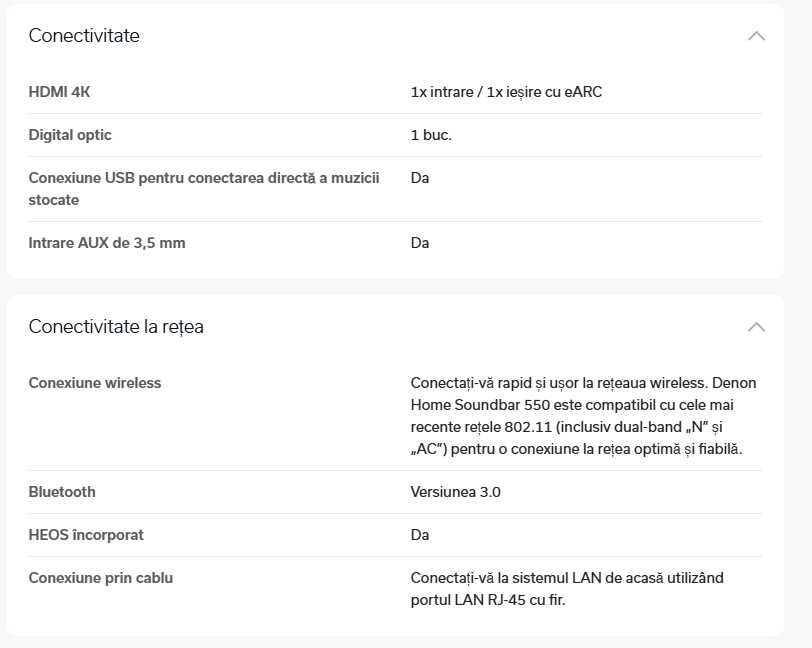Select the Intrare AUX de 3,5 mm label
The width and height of the screenshot is (812, 648).
107,243
